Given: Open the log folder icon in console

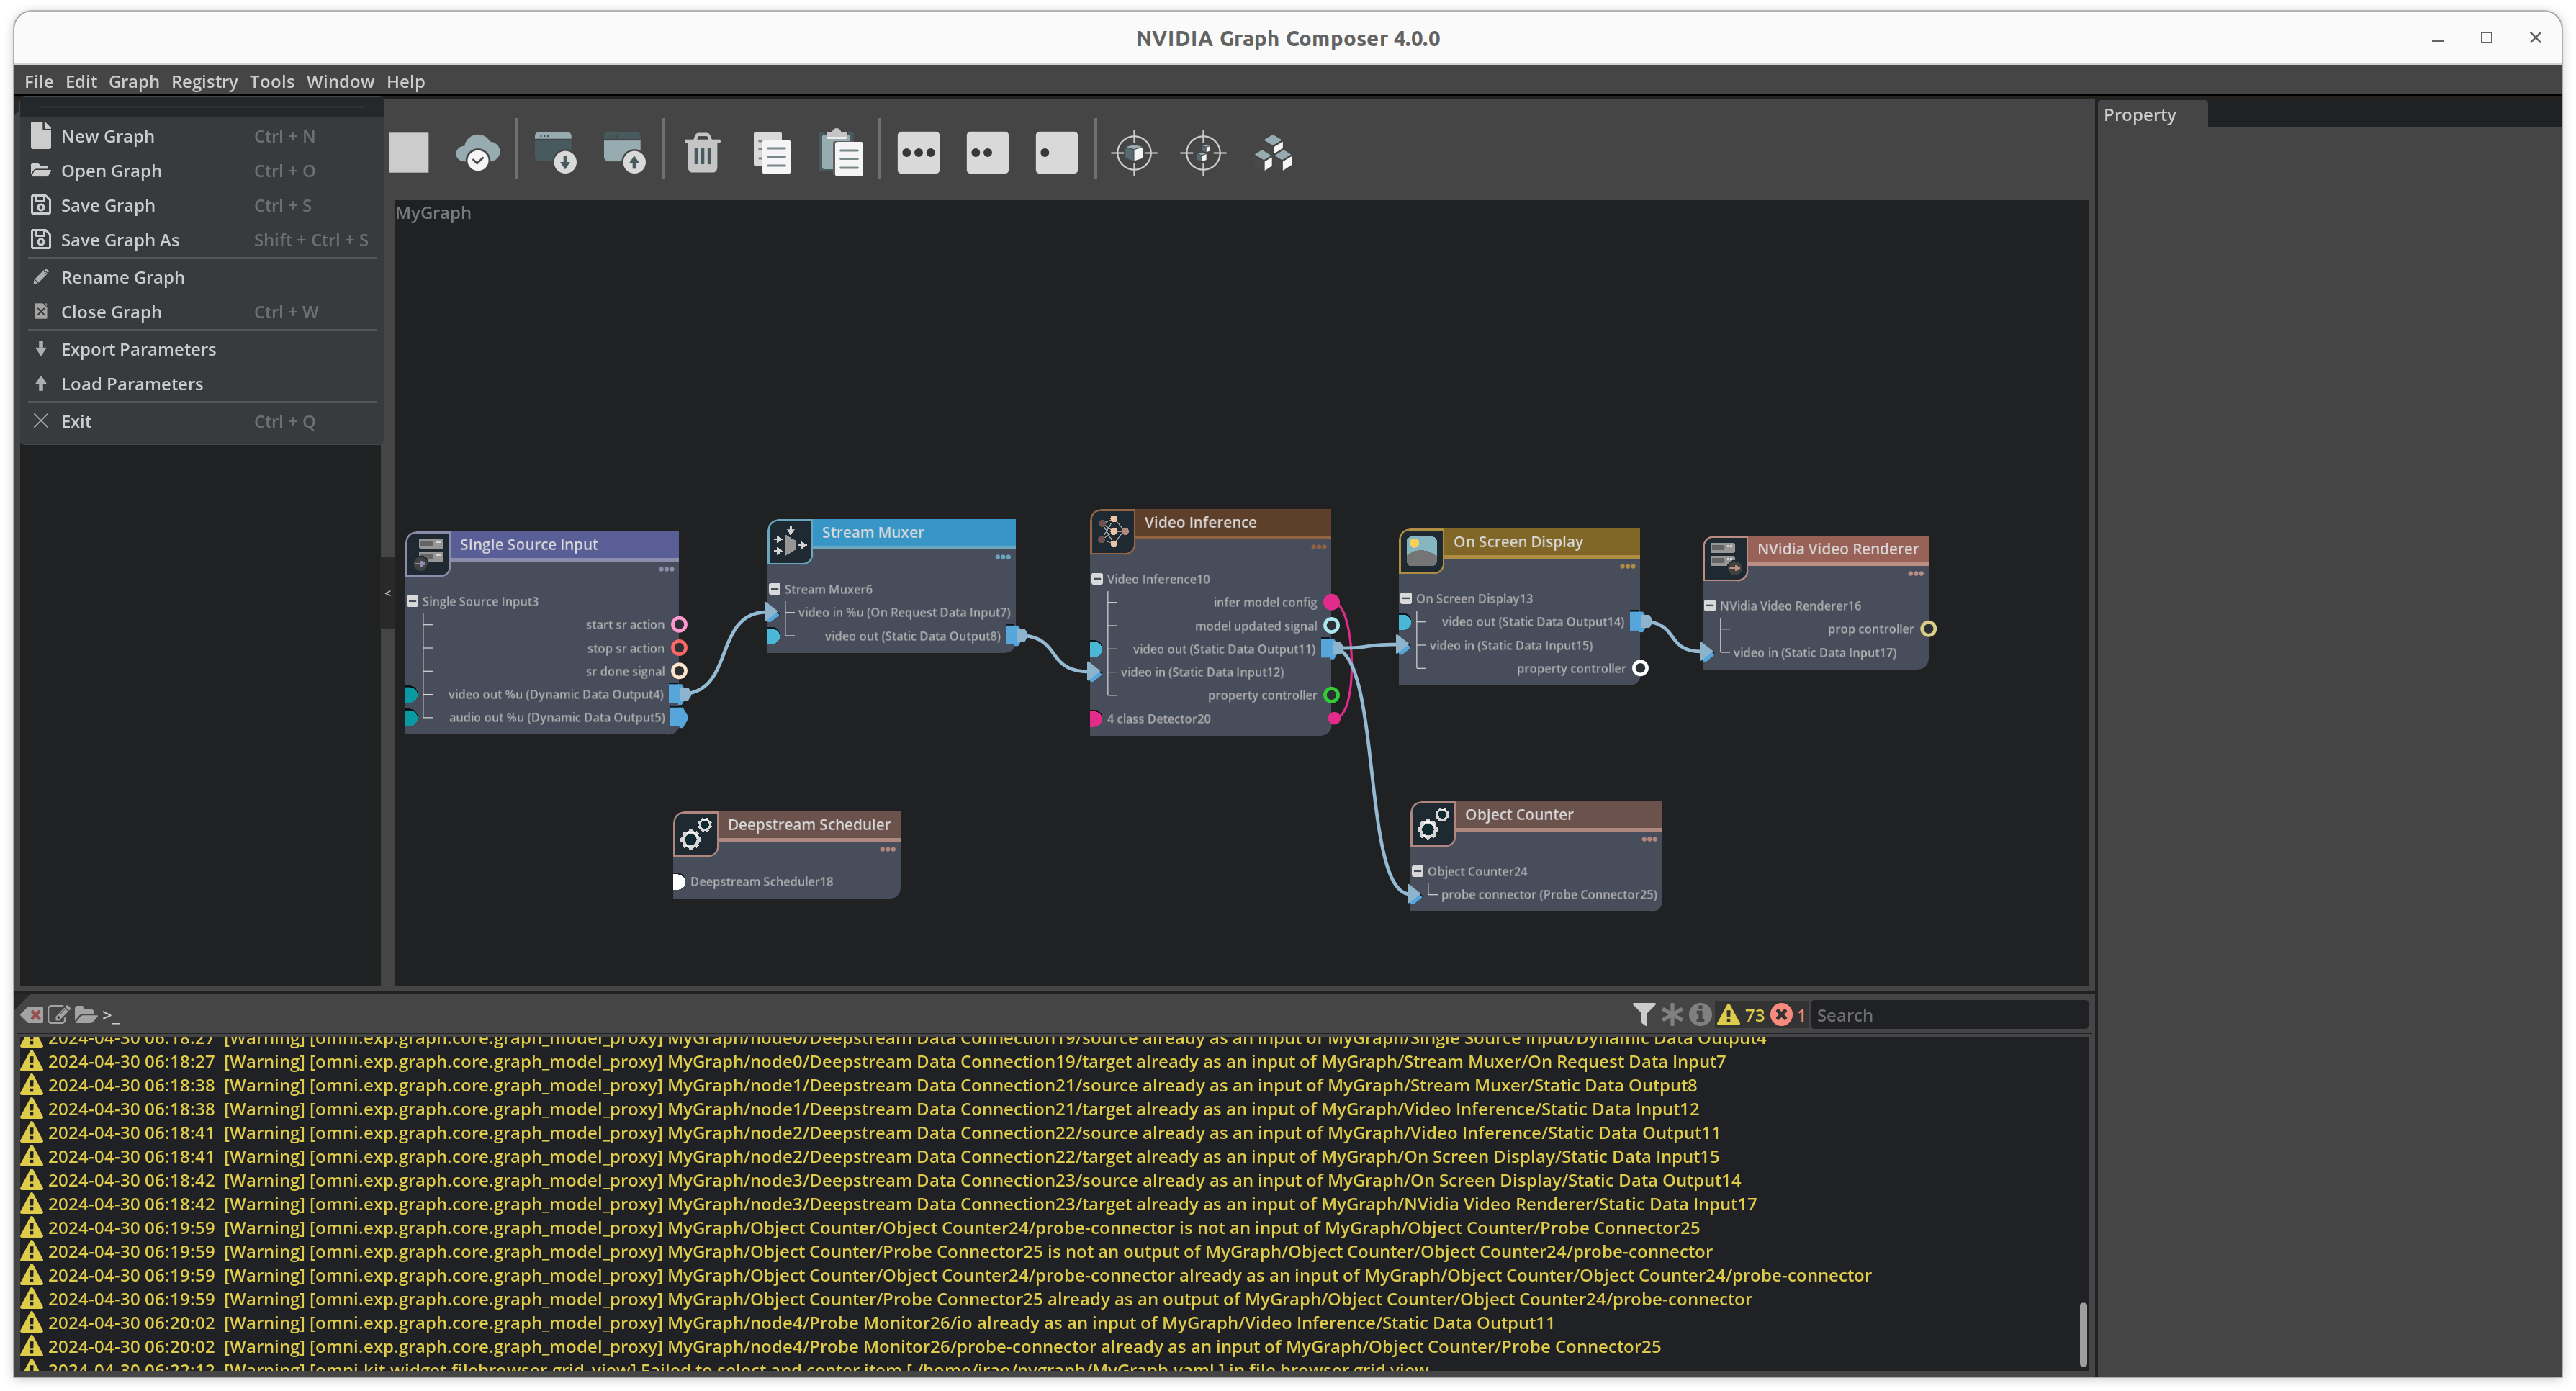Looking at the screenshot, I should [85, 1015].
